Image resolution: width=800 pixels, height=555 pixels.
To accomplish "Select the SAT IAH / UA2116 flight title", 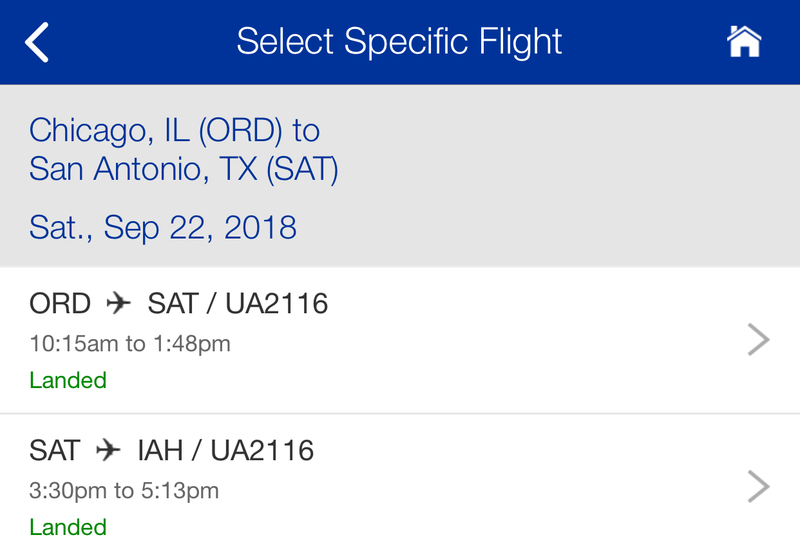I will pos(171,450).
